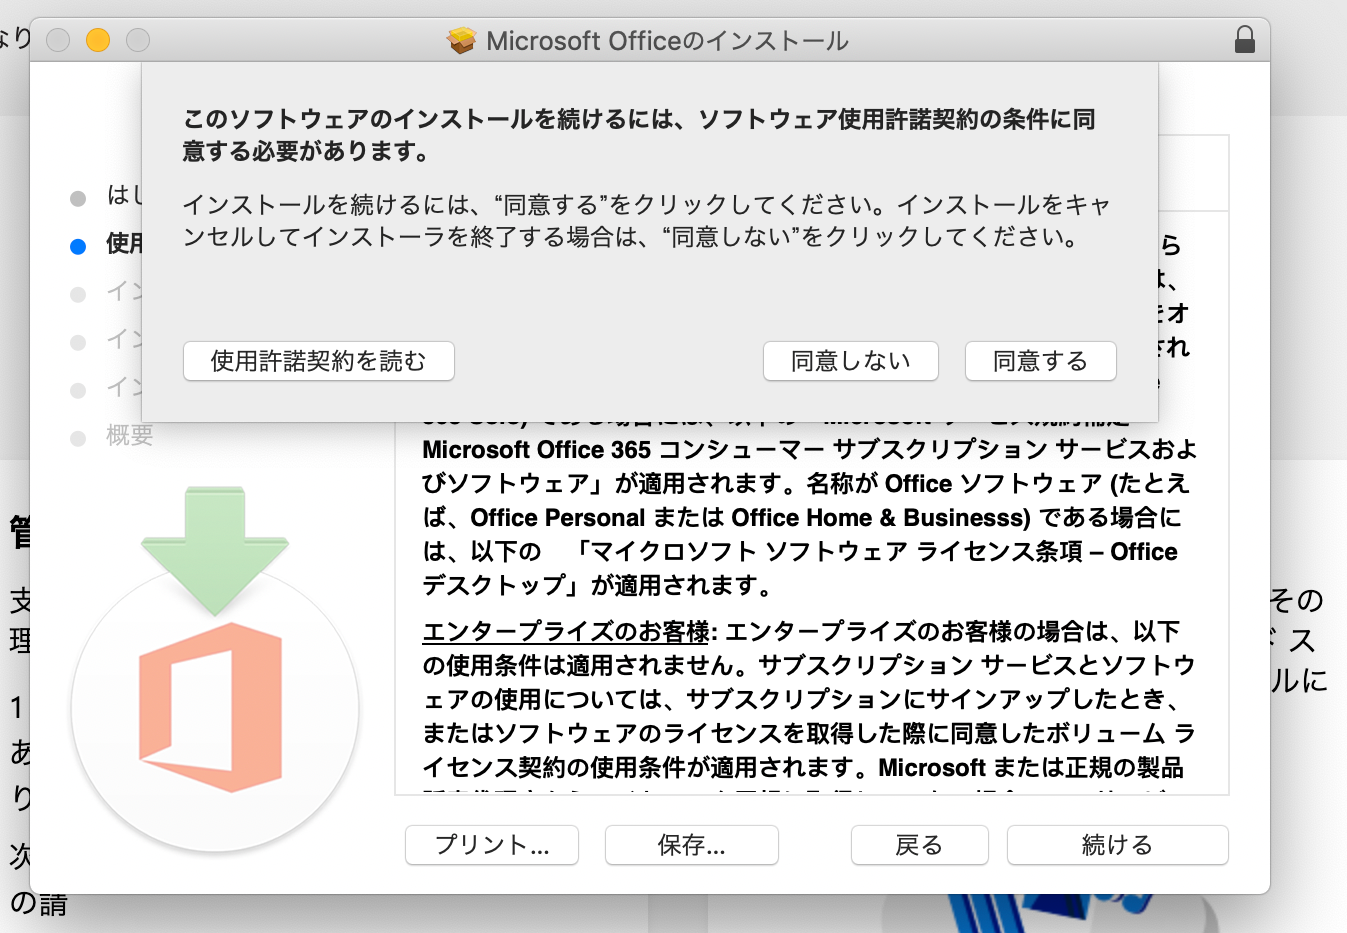Click the faded bullet beside the 概要 step
Image resolution: width=1347 pixels, height=933 pixels.
pos(78,438)
